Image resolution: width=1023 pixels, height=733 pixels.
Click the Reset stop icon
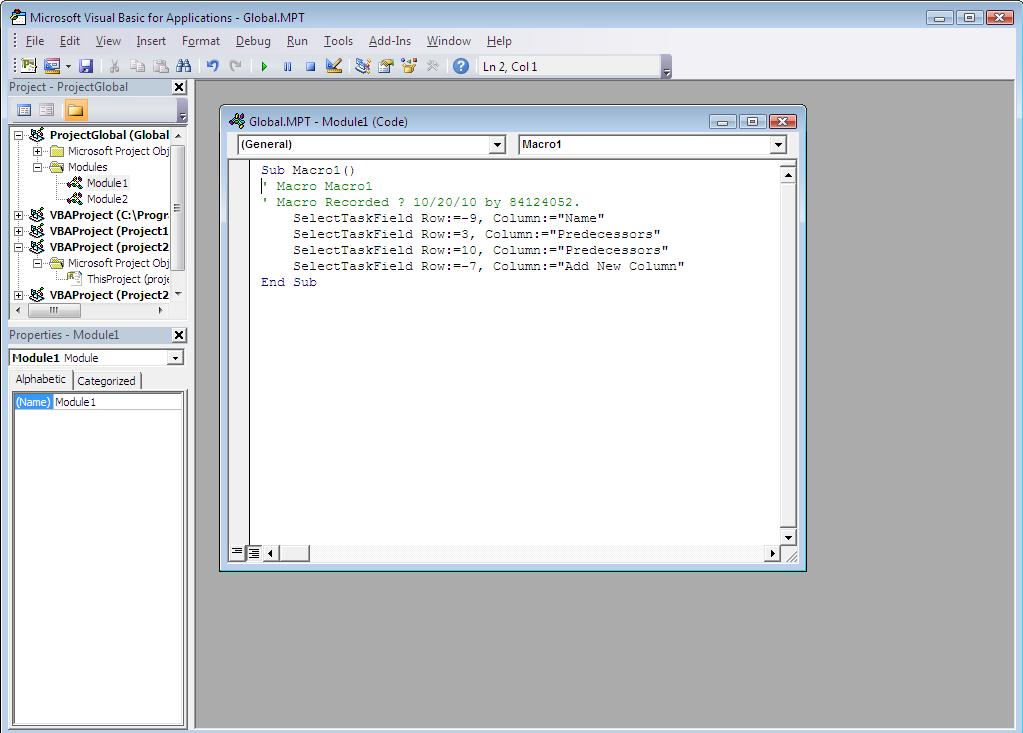311,66
